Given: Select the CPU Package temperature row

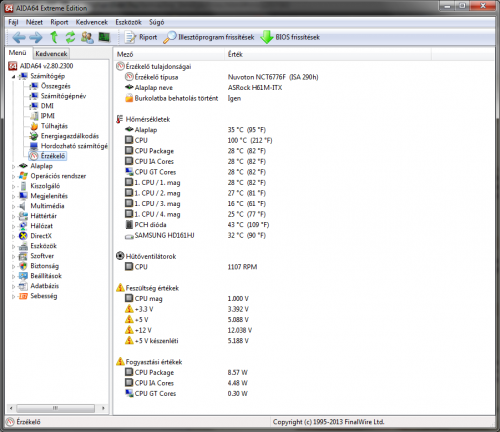Looking at the screenshot, I should [195, 151].
